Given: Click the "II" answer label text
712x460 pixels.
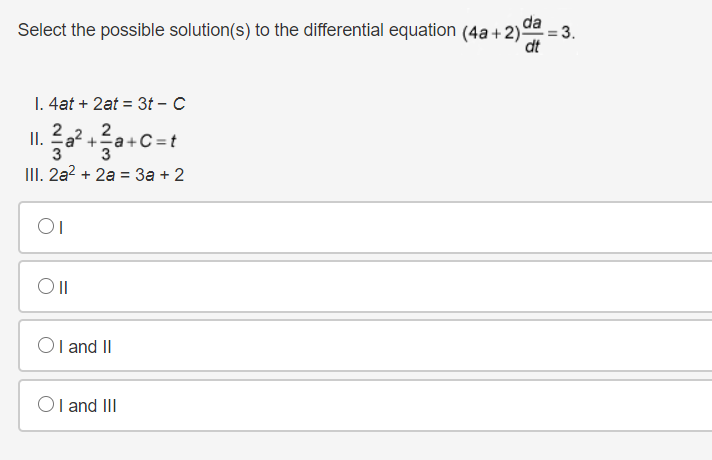Looking at the screenshot, I should [x=62, y=288].
